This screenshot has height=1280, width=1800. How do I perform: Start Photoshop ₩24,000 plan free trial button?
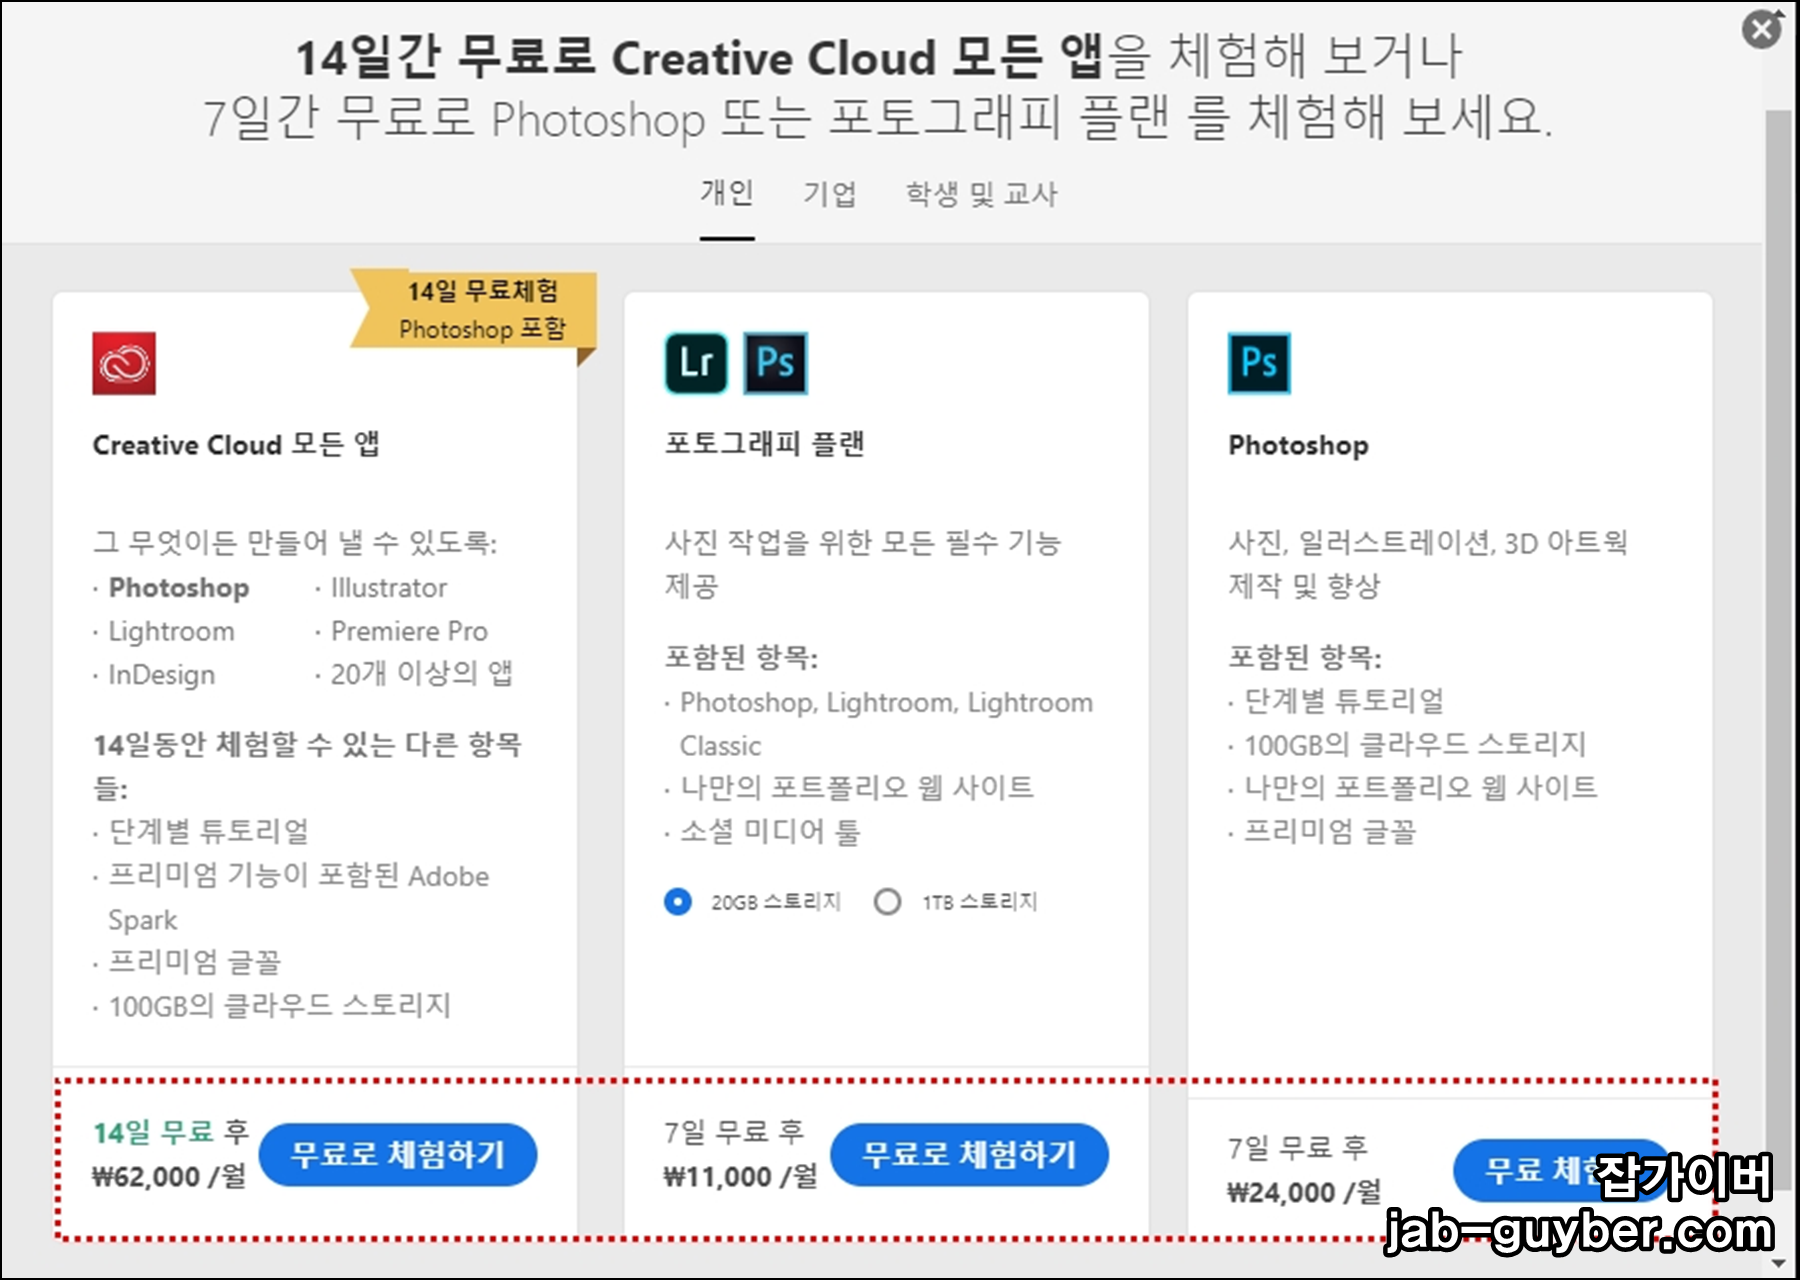[x=1560, y=1170]
